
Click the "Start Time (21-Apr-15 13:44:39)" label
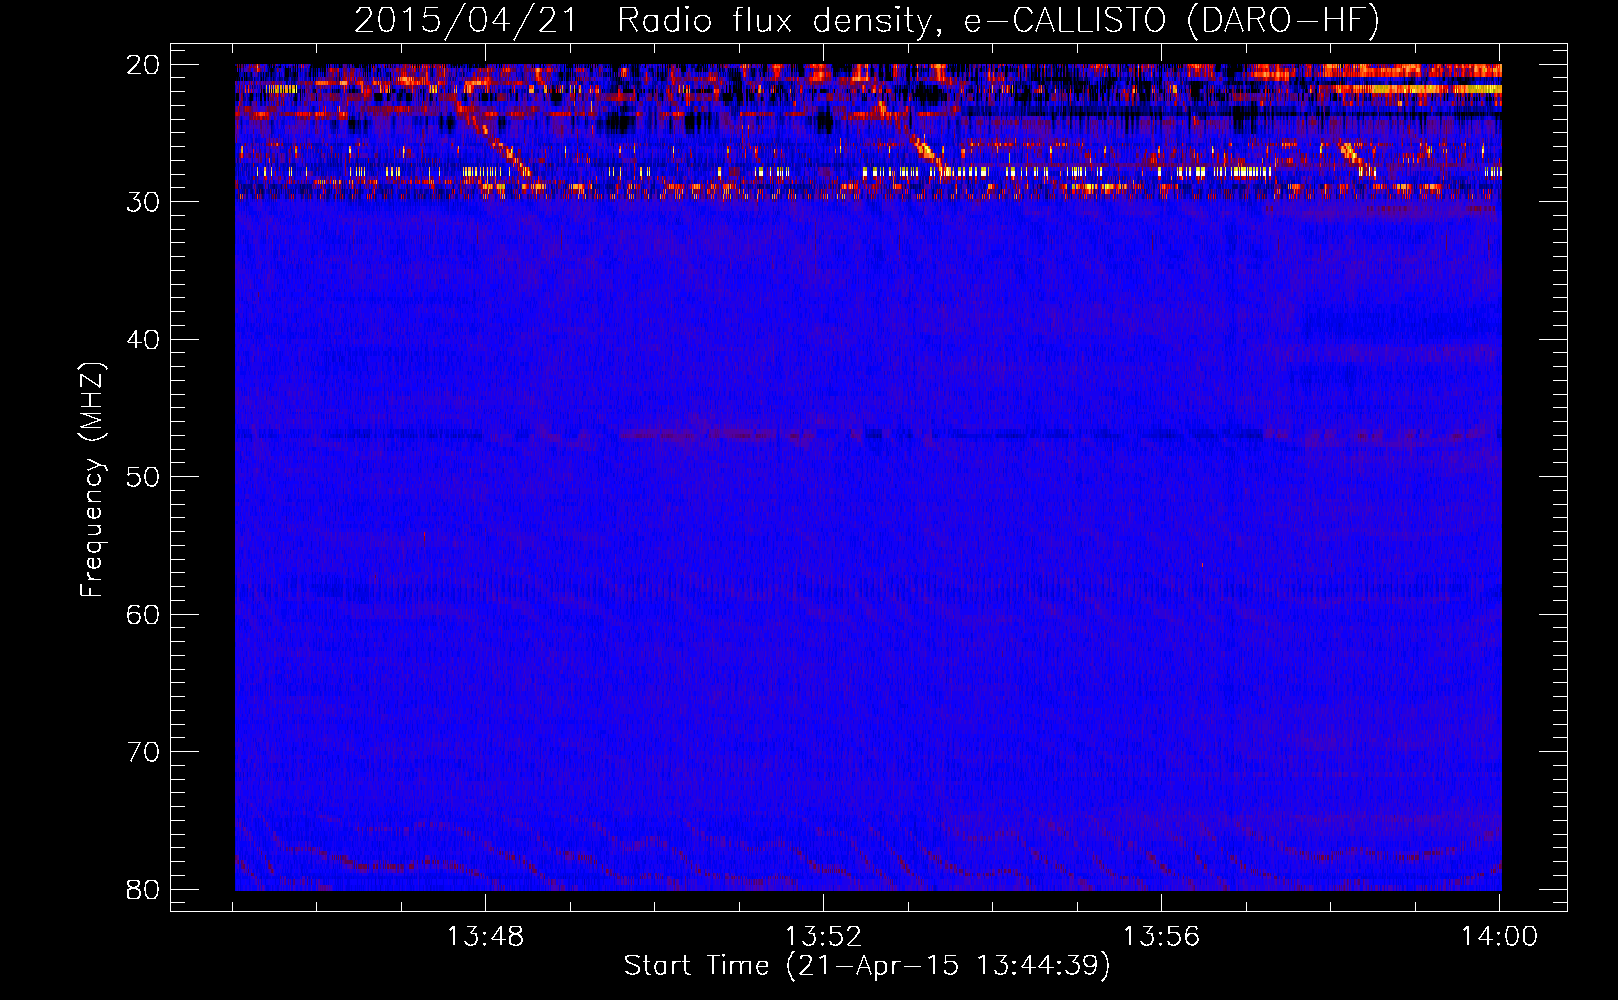tap(867, 966)
